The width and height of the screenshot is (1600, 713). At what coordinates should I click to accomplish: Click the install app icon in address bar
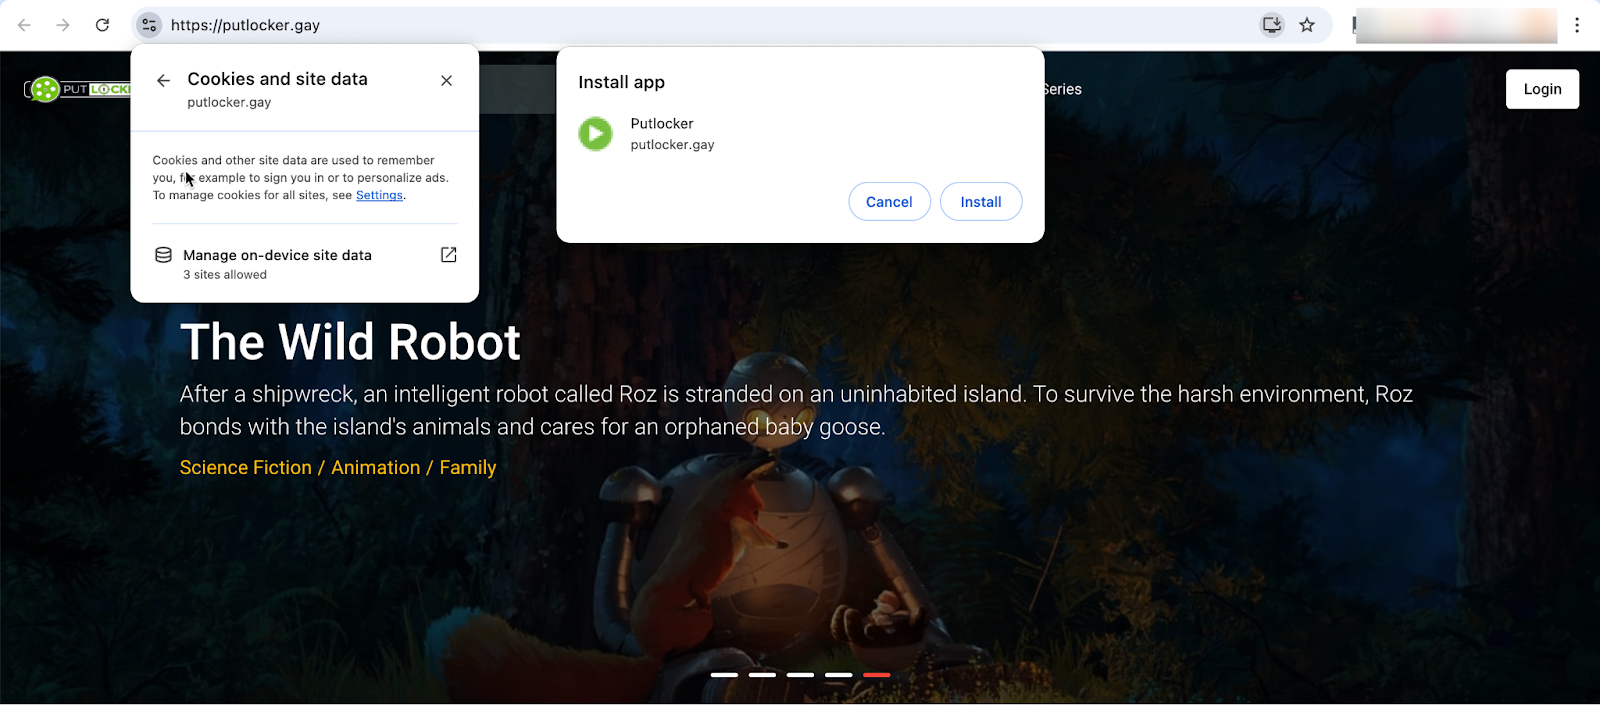(x=1272, y=25)
